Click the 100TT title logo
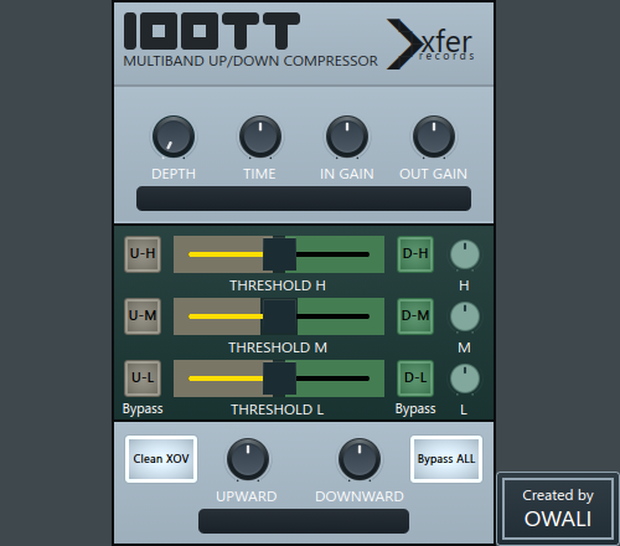Screen dimensions: 620x546 [x=212, y=31]
